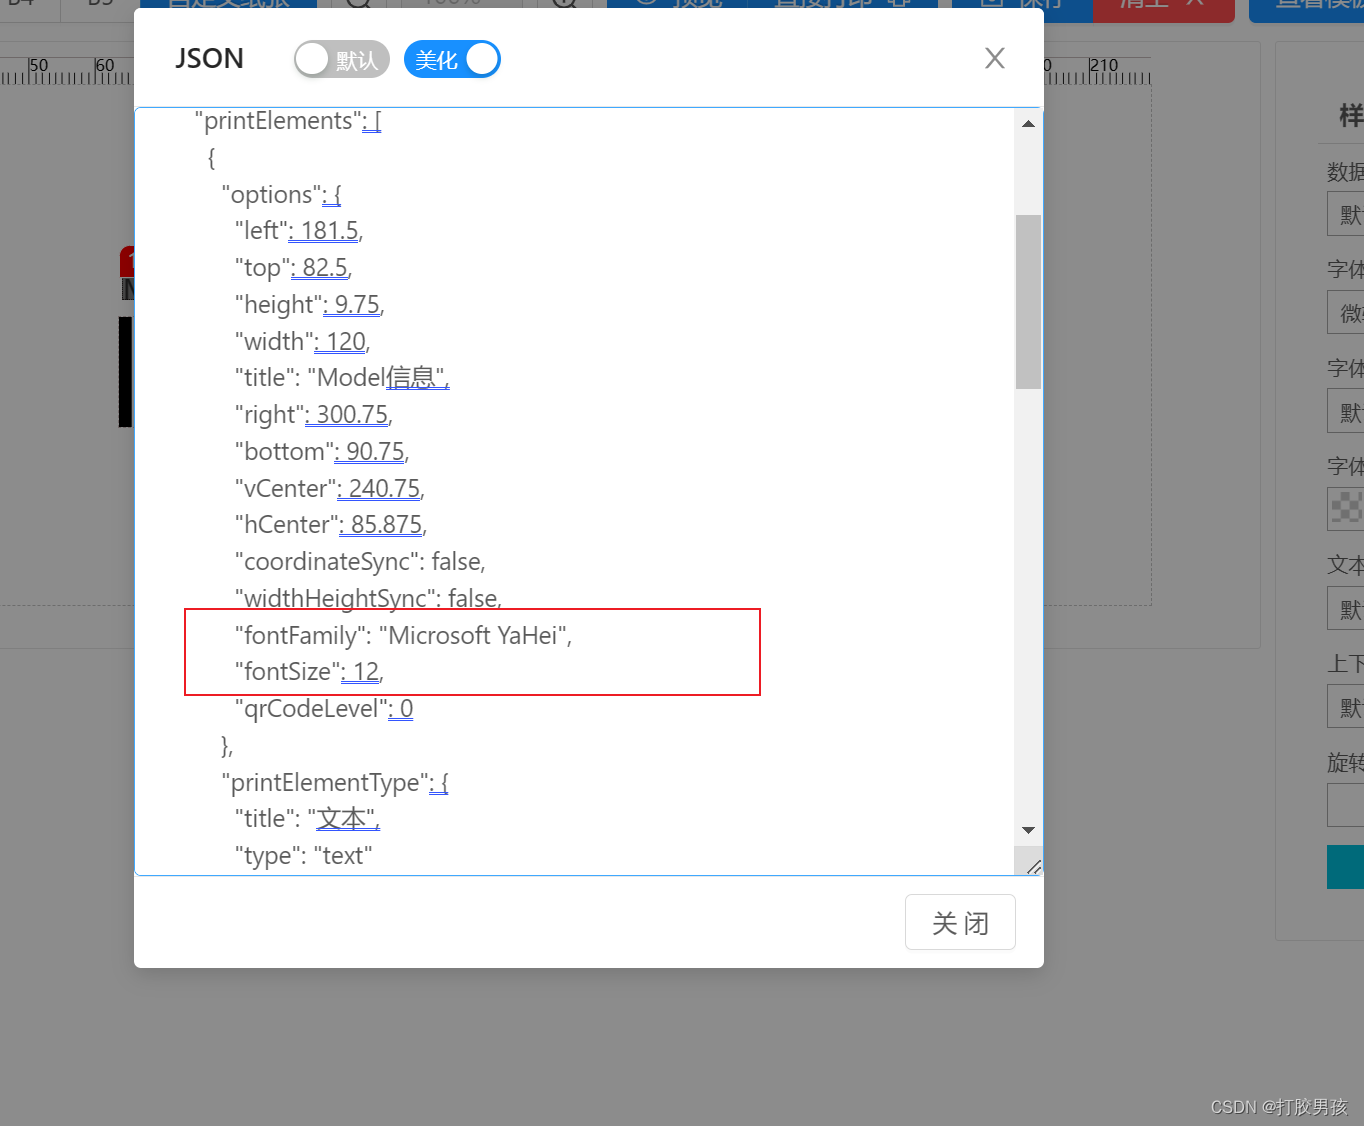
Task: Open the font dropdown showing 微 in background panel
Action: 1345,313
